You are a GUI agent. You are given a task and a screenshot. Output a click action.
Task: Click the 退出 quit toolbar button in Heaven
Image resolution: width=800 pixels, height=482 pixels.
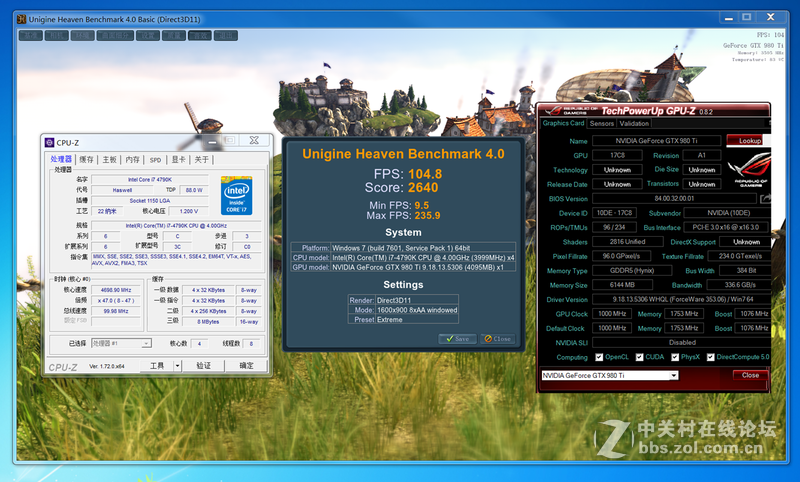tap(226, 35)
